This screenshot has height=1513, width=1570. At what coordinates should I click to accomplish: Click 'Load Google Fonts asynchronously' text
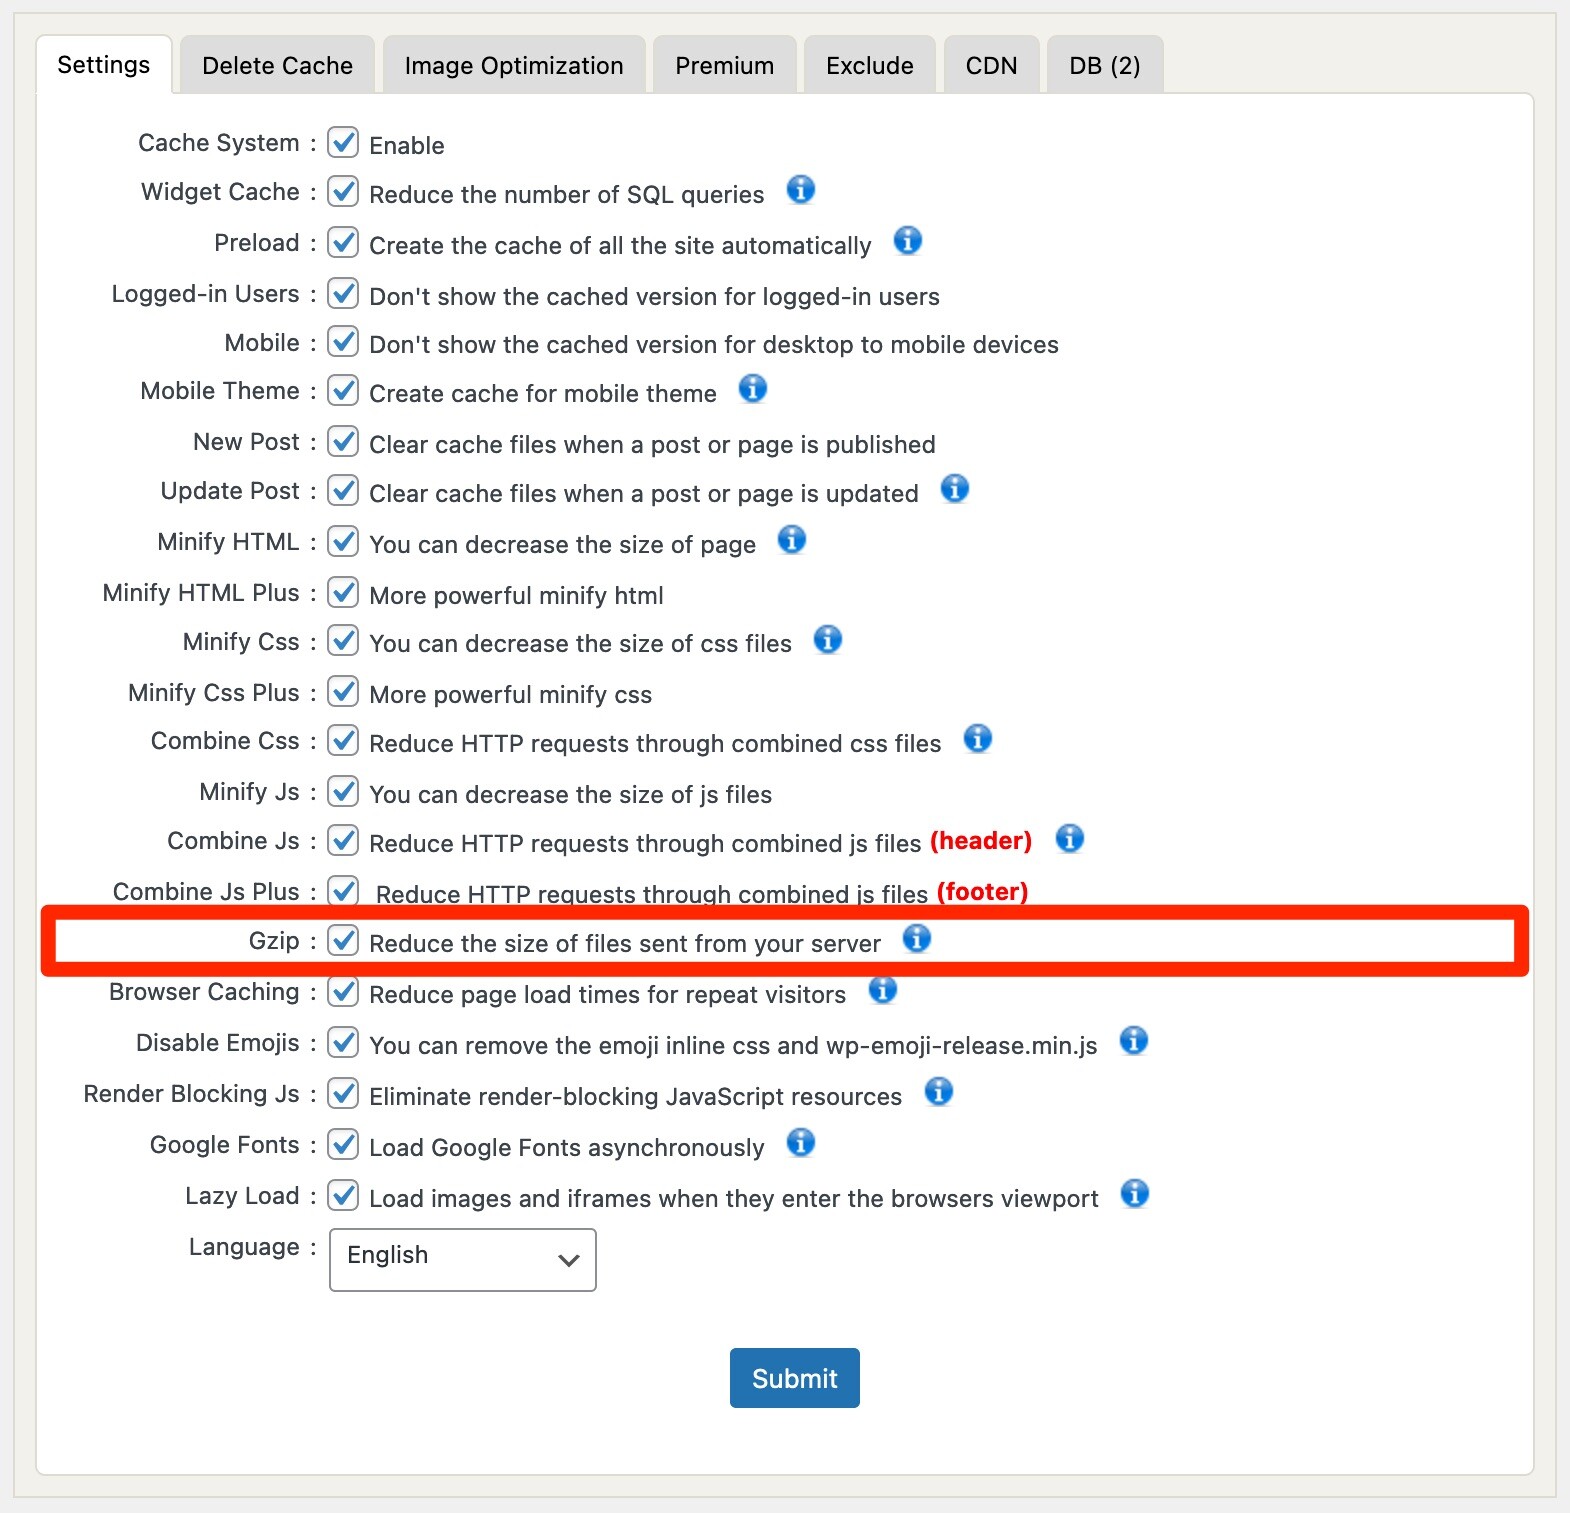567,1147
